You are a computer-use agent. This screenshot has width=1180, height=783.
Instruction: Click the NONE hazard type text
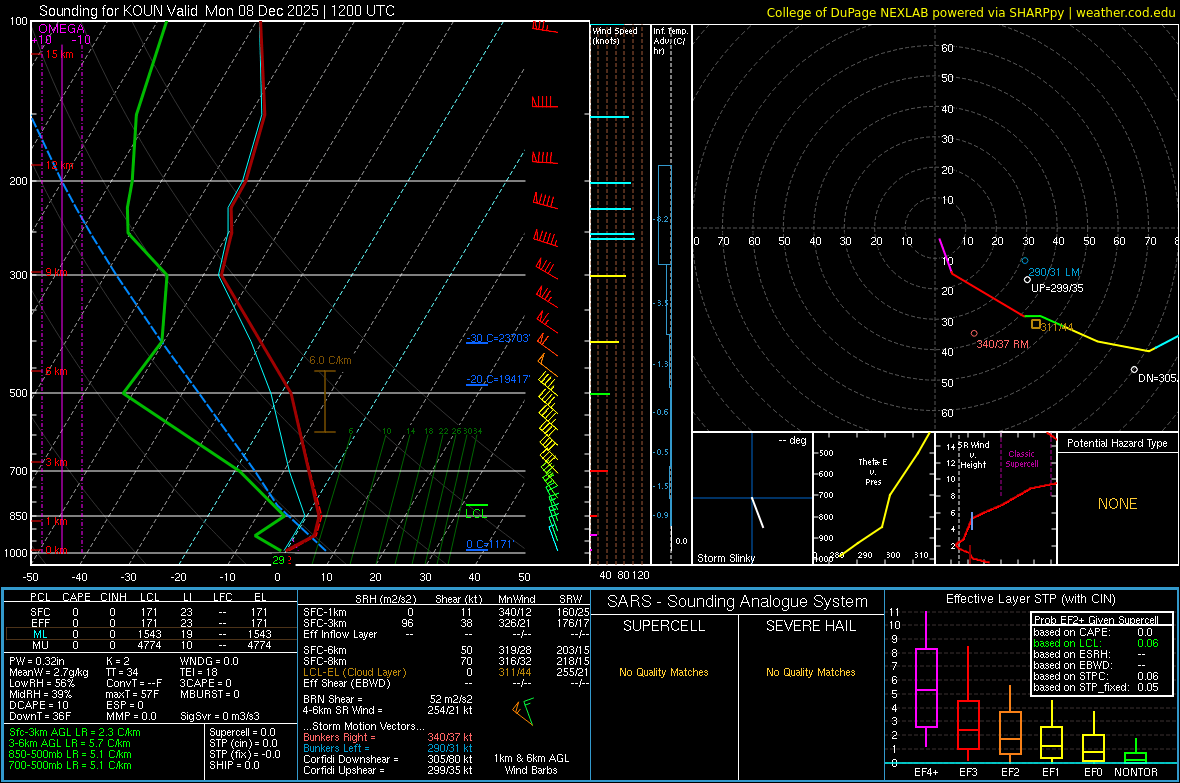pyautogui.click(x=1117, y=504)
